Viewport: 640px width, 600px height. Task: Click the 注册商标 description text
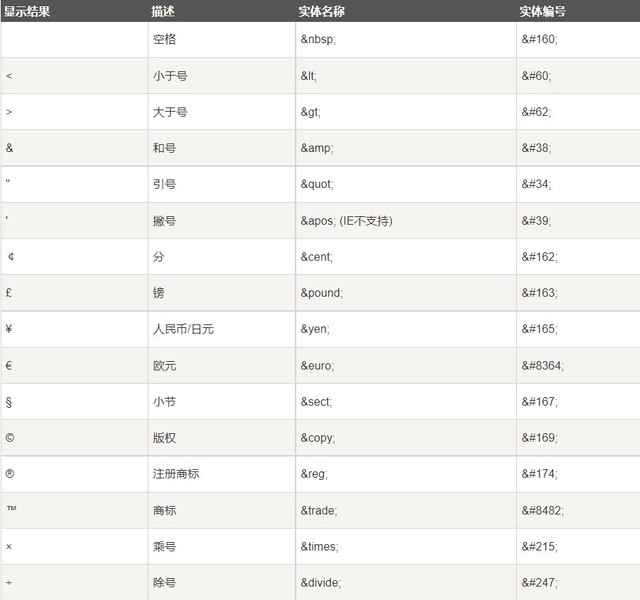[176, 473]
